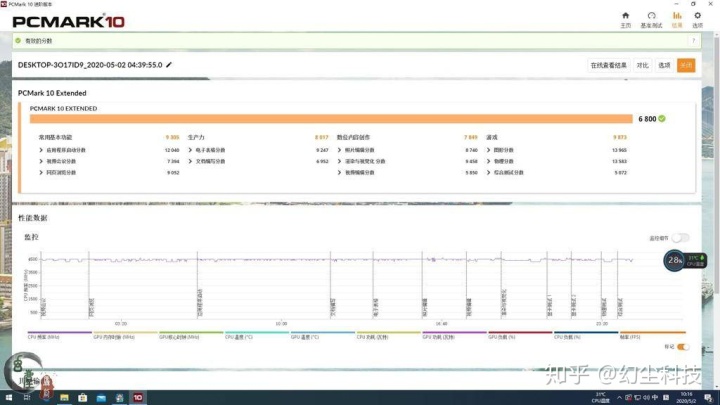Select the frame rate (FPS) legend item
The width and height of the screenshot is (720, 405).
pyautogui.click(x=652, y=335)
